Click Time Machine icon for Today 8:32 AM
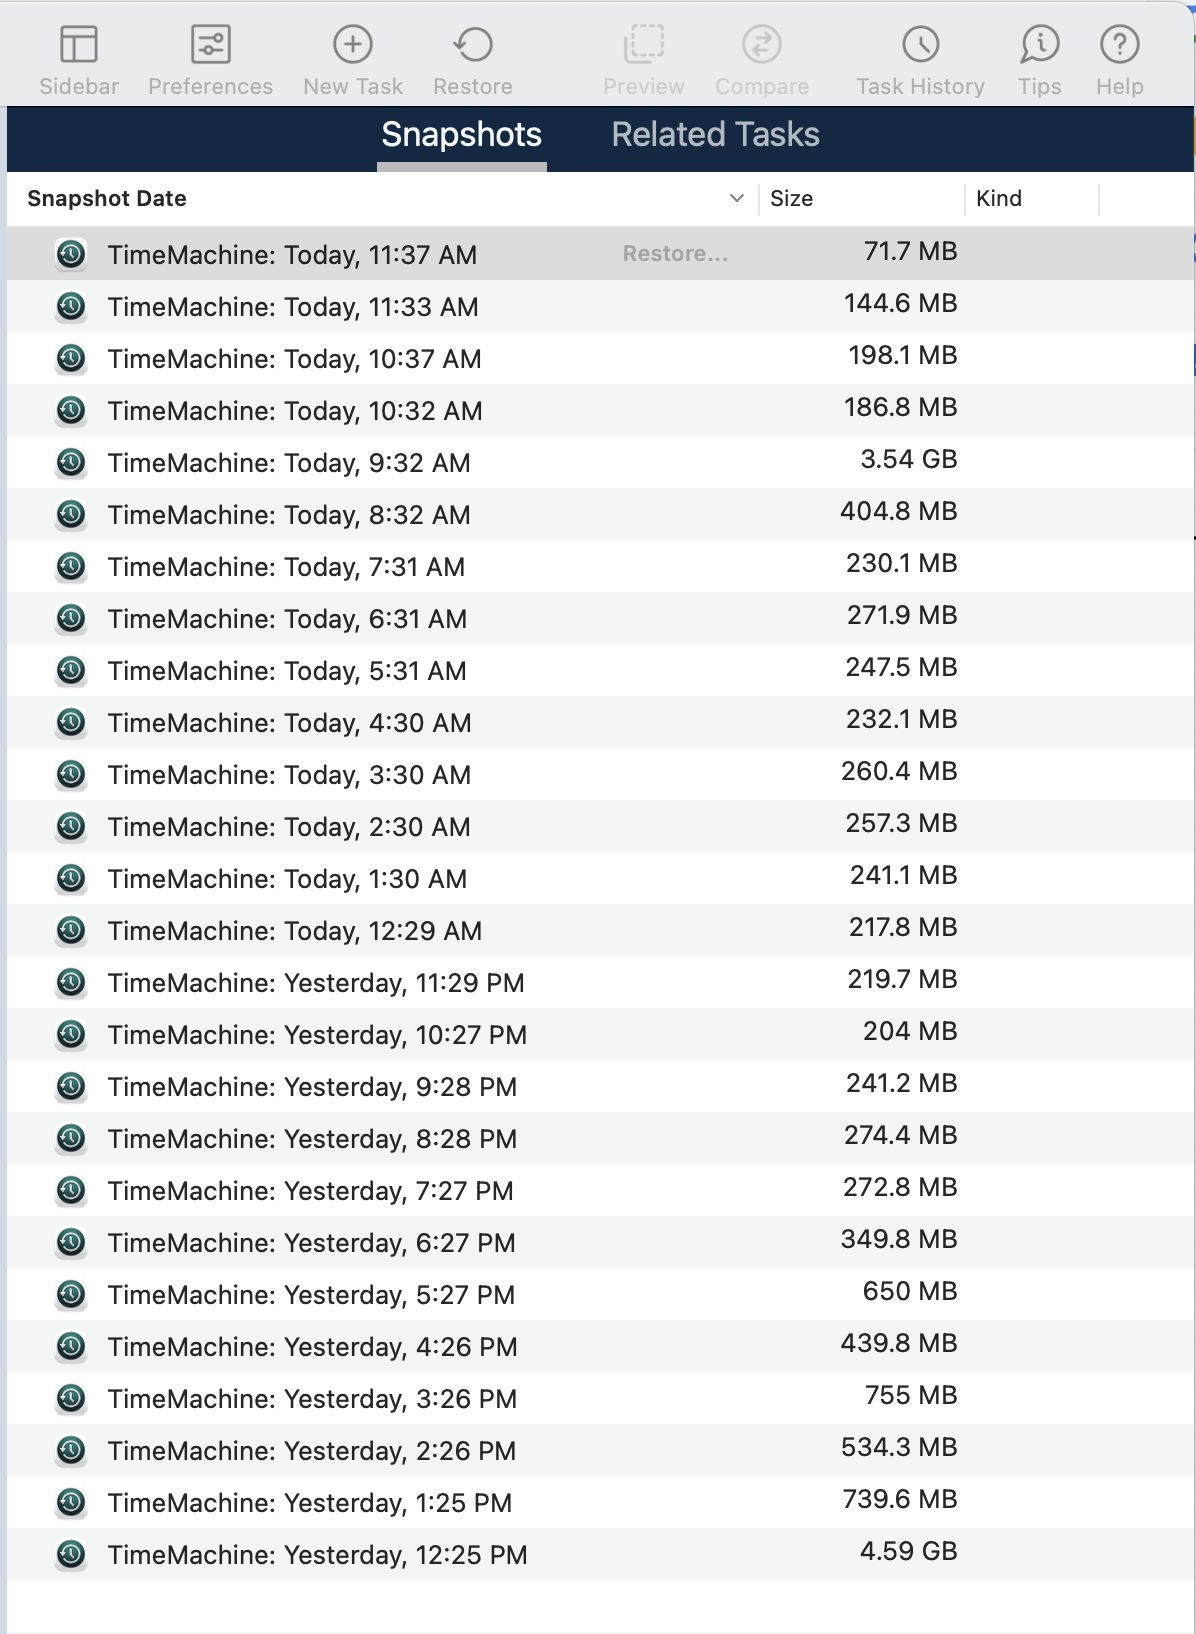 point(71,514)
